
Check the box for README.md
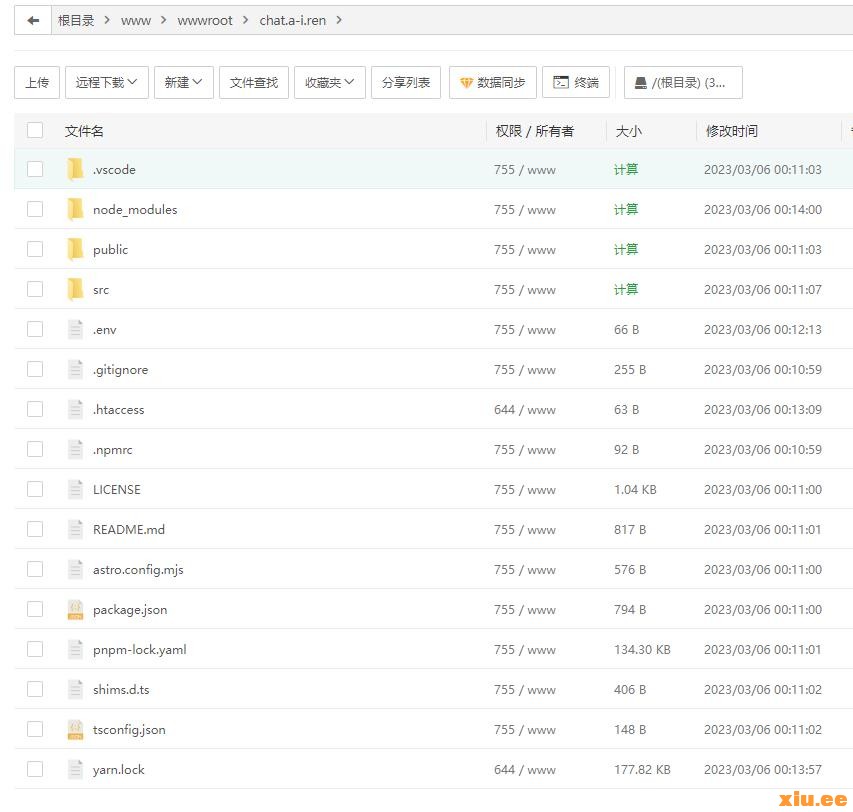pyautogui.click(x=35, y=529)
